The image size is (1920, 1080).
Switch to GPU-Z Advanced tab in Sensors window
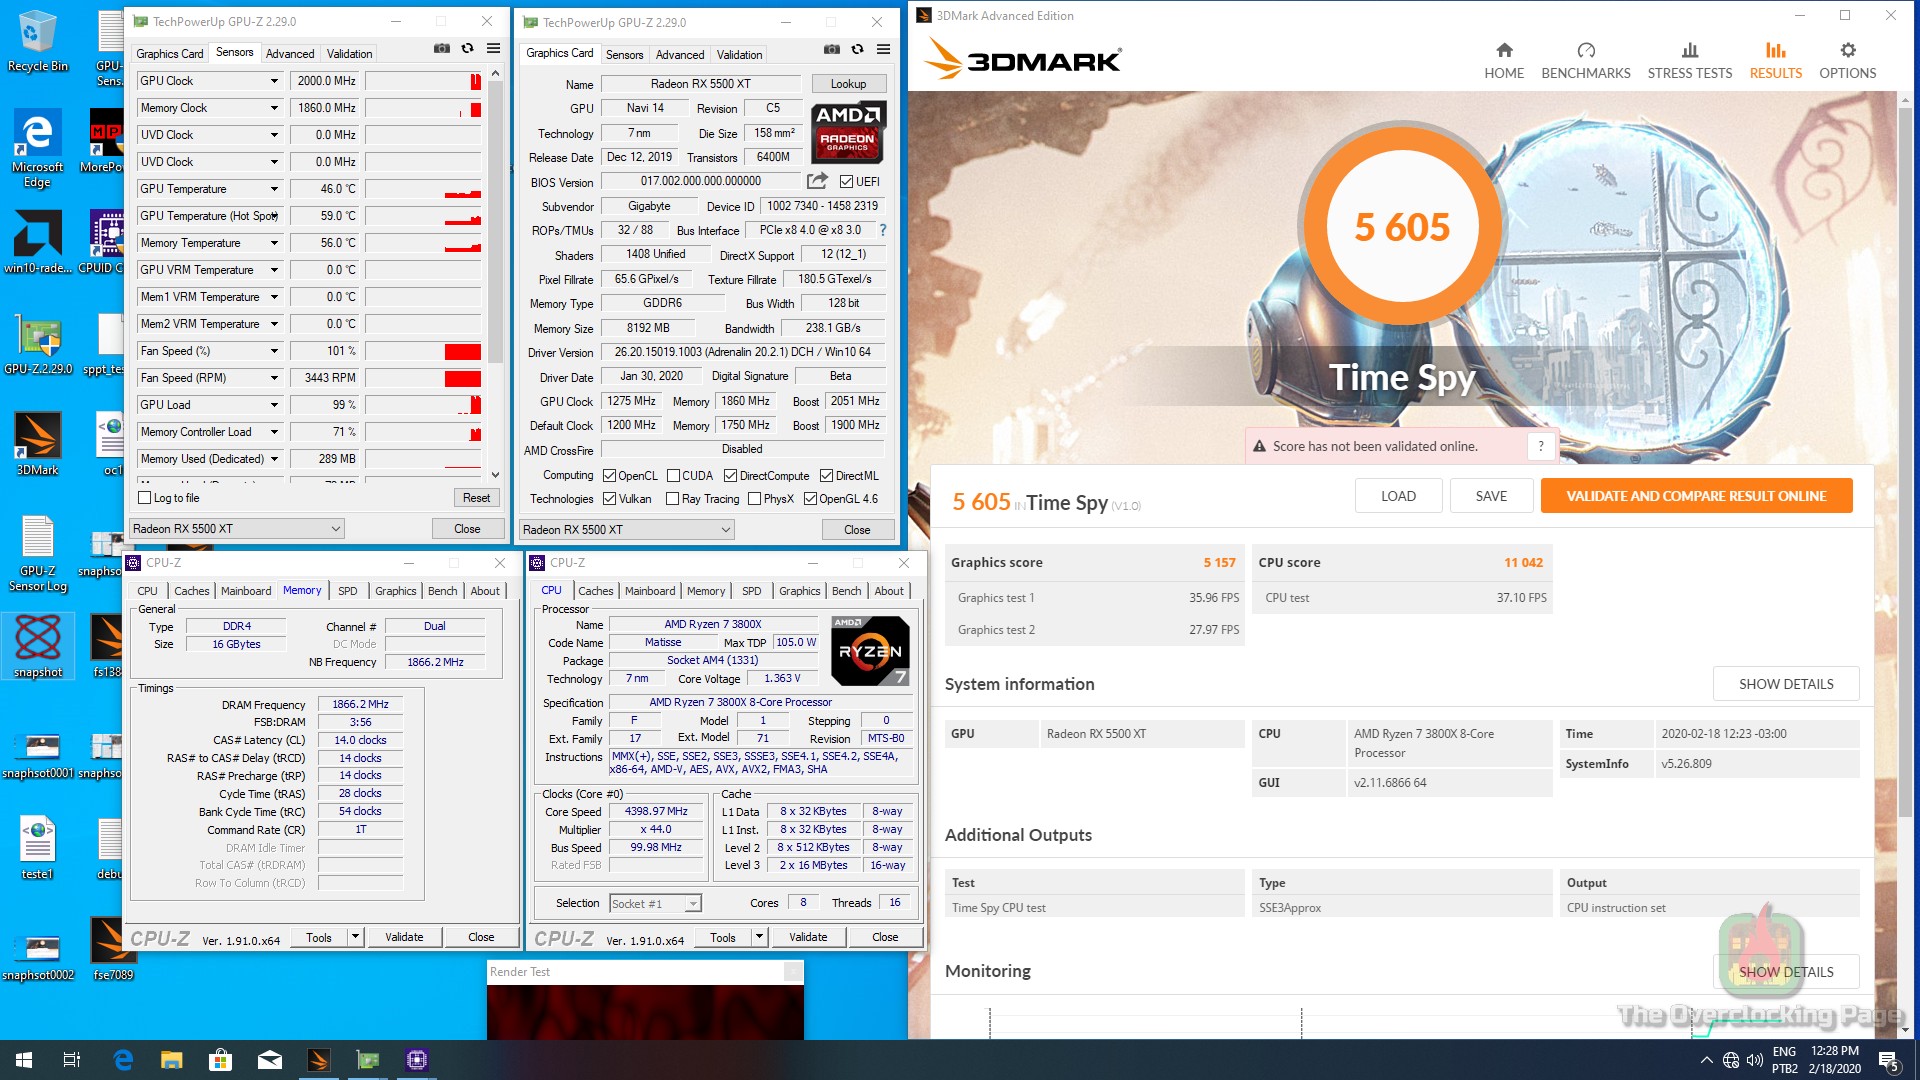click(x=290, y=54)
